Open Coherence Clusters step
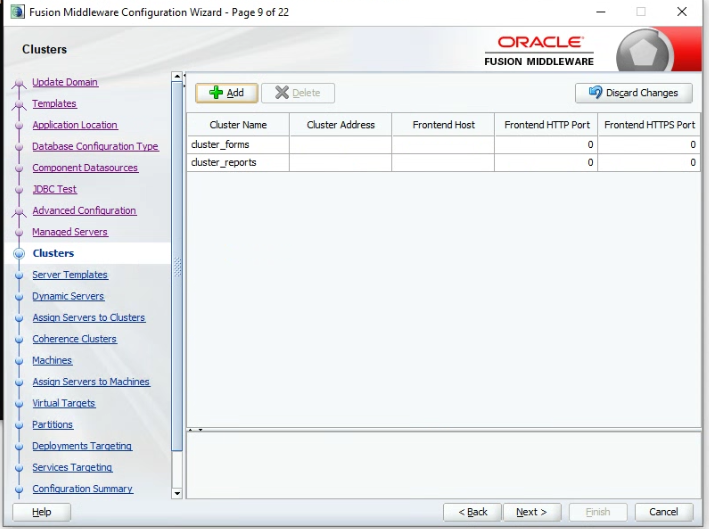The image size is (709, 529). coord(75,339)
